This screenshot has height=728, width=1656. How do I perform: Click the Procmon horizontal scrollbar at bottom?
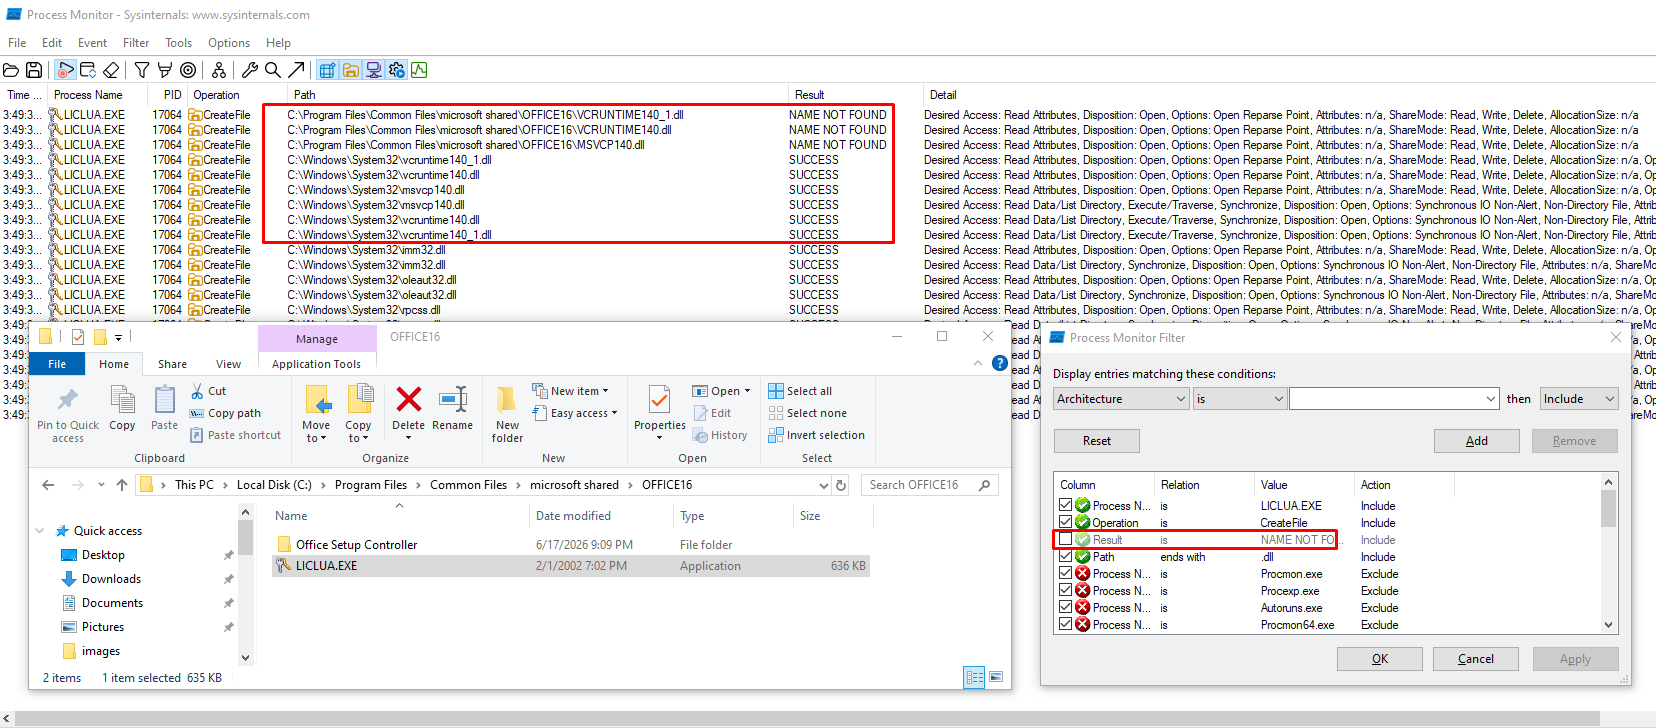(x=807, y=719)
